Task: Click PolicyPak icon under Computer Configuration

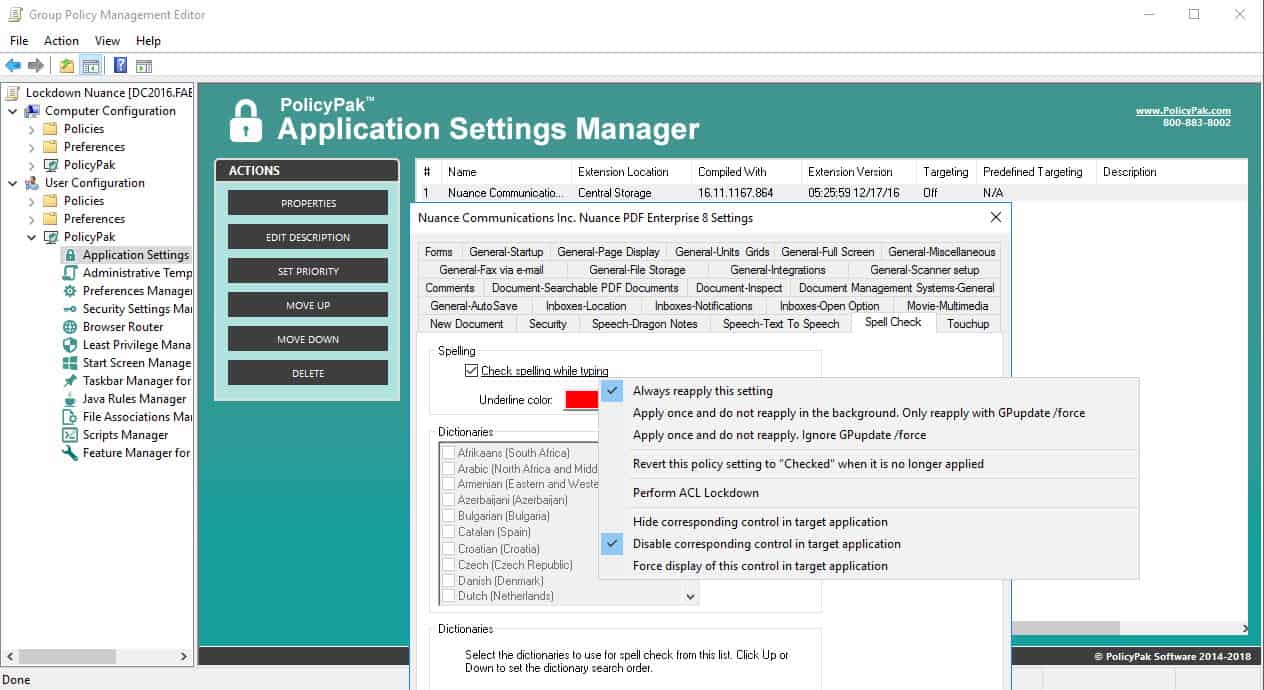Action: [x=51, y=165]
